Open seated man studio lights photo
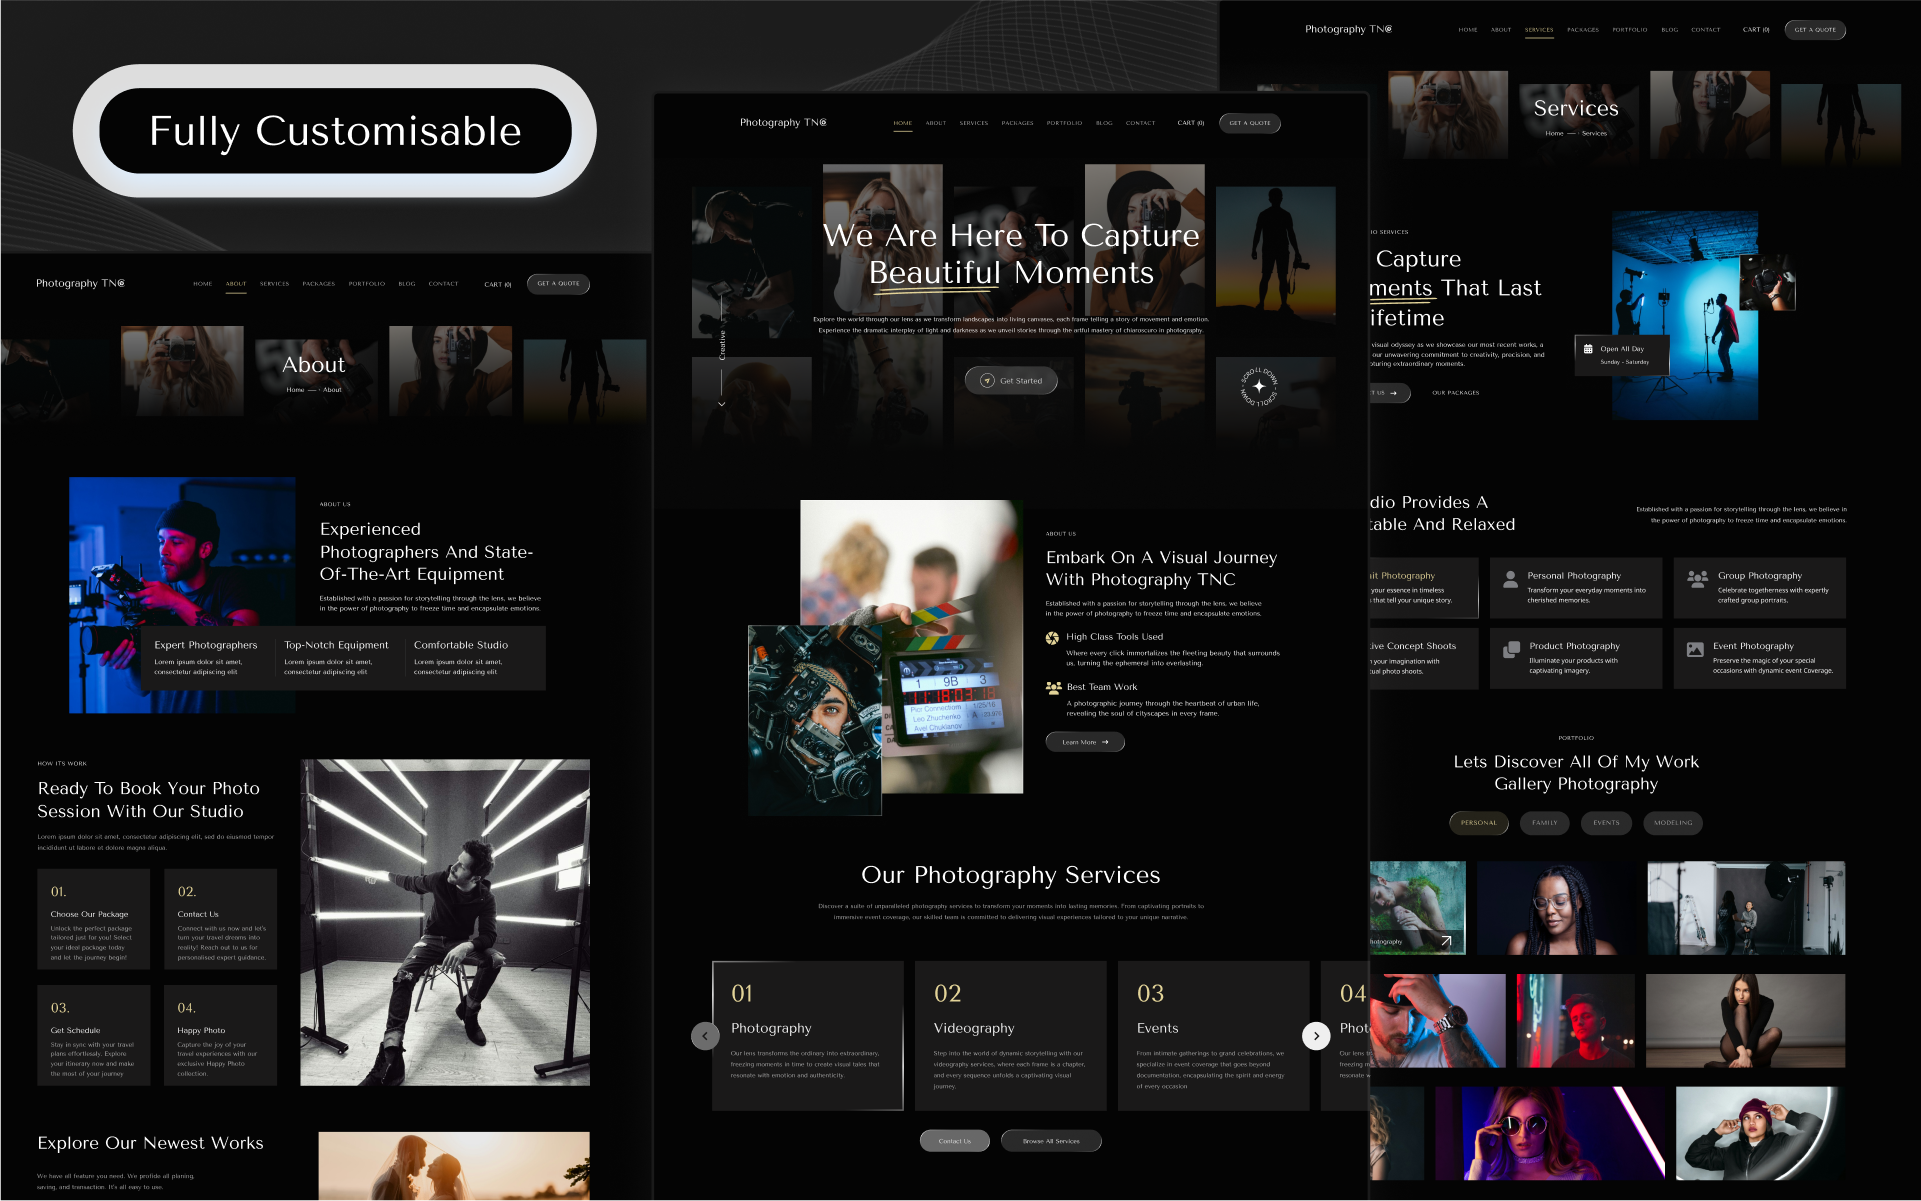This screenshot has height=1201, width=1921. point(445,922)
